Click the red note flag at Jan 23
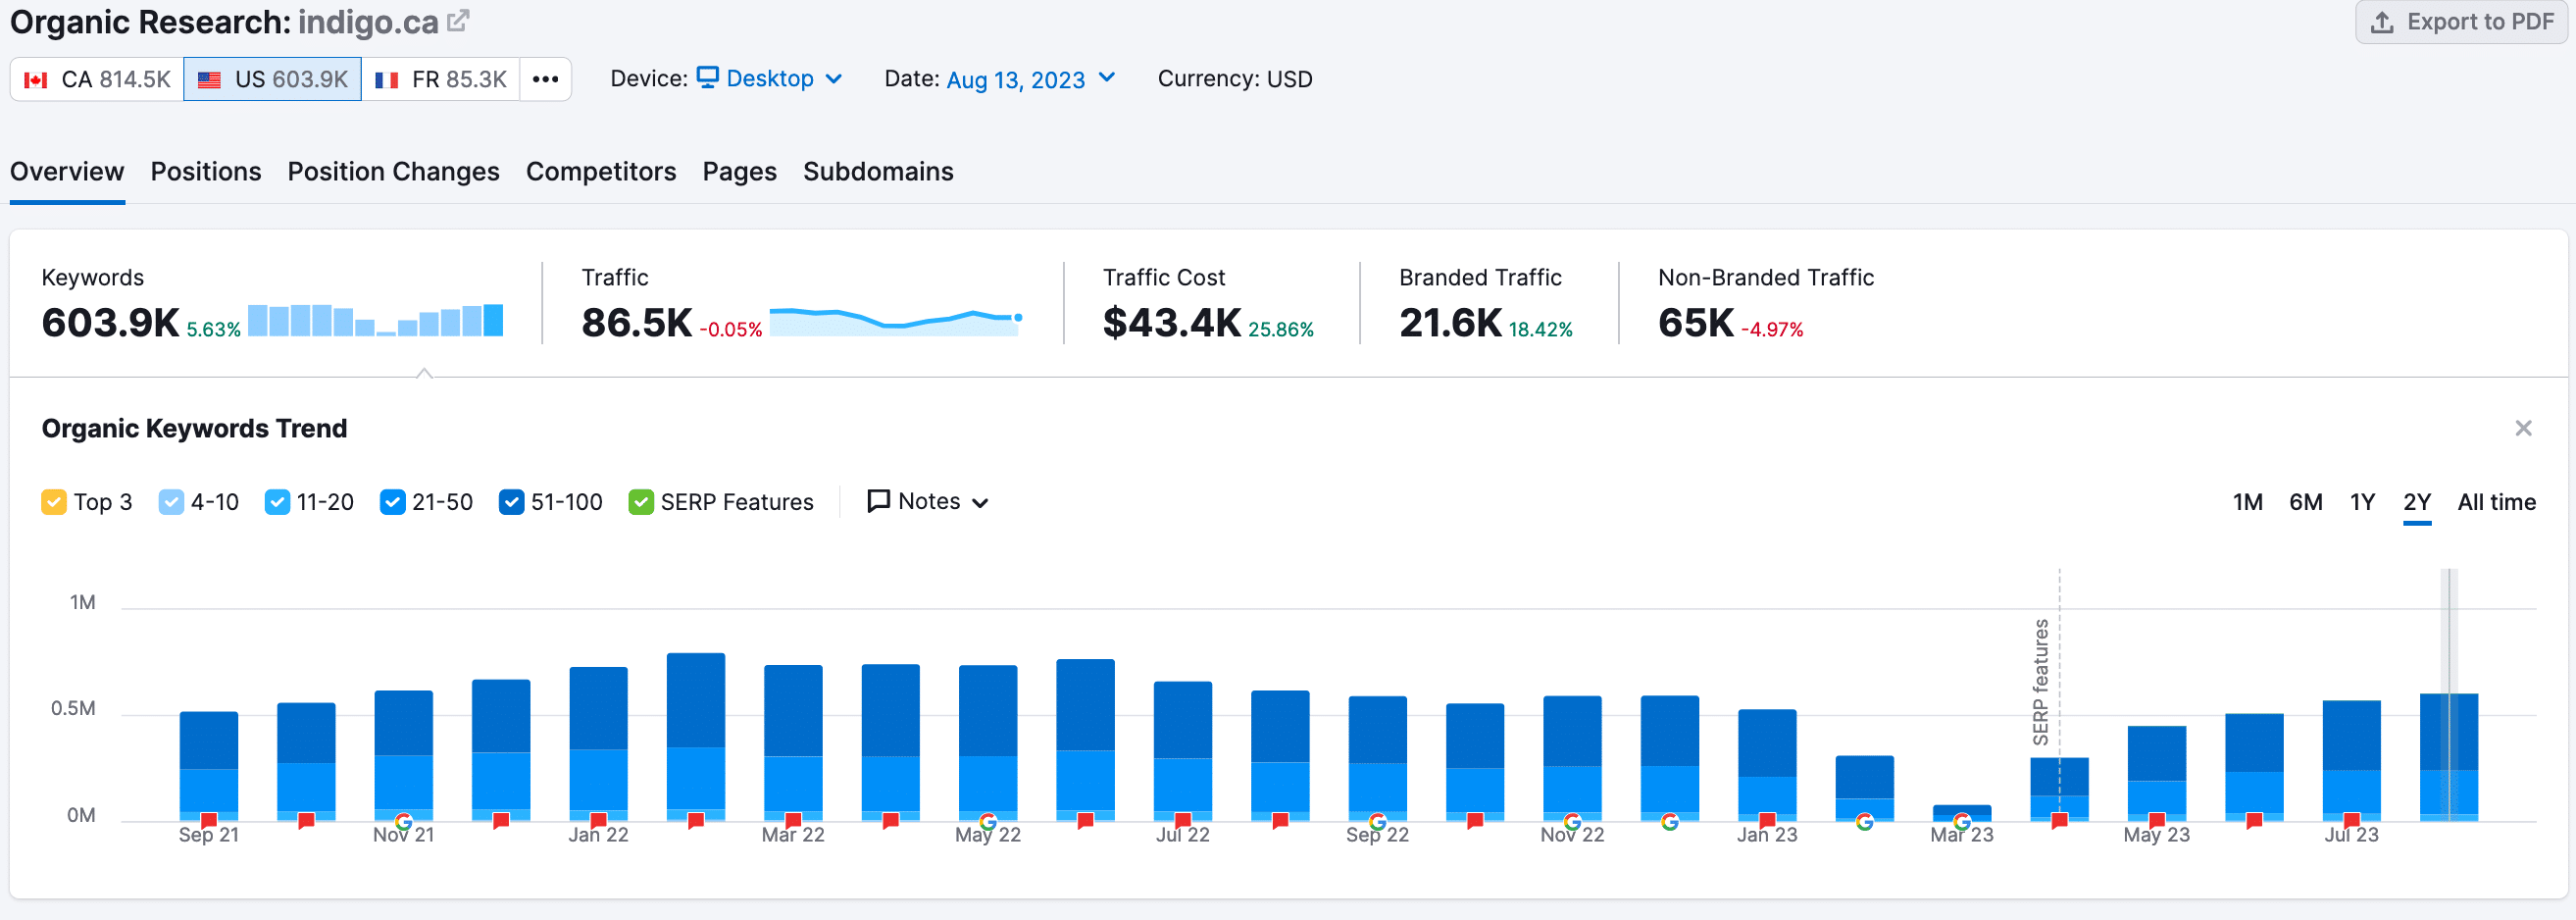This screenshot has width=2576, height=920. [1767, 821]
